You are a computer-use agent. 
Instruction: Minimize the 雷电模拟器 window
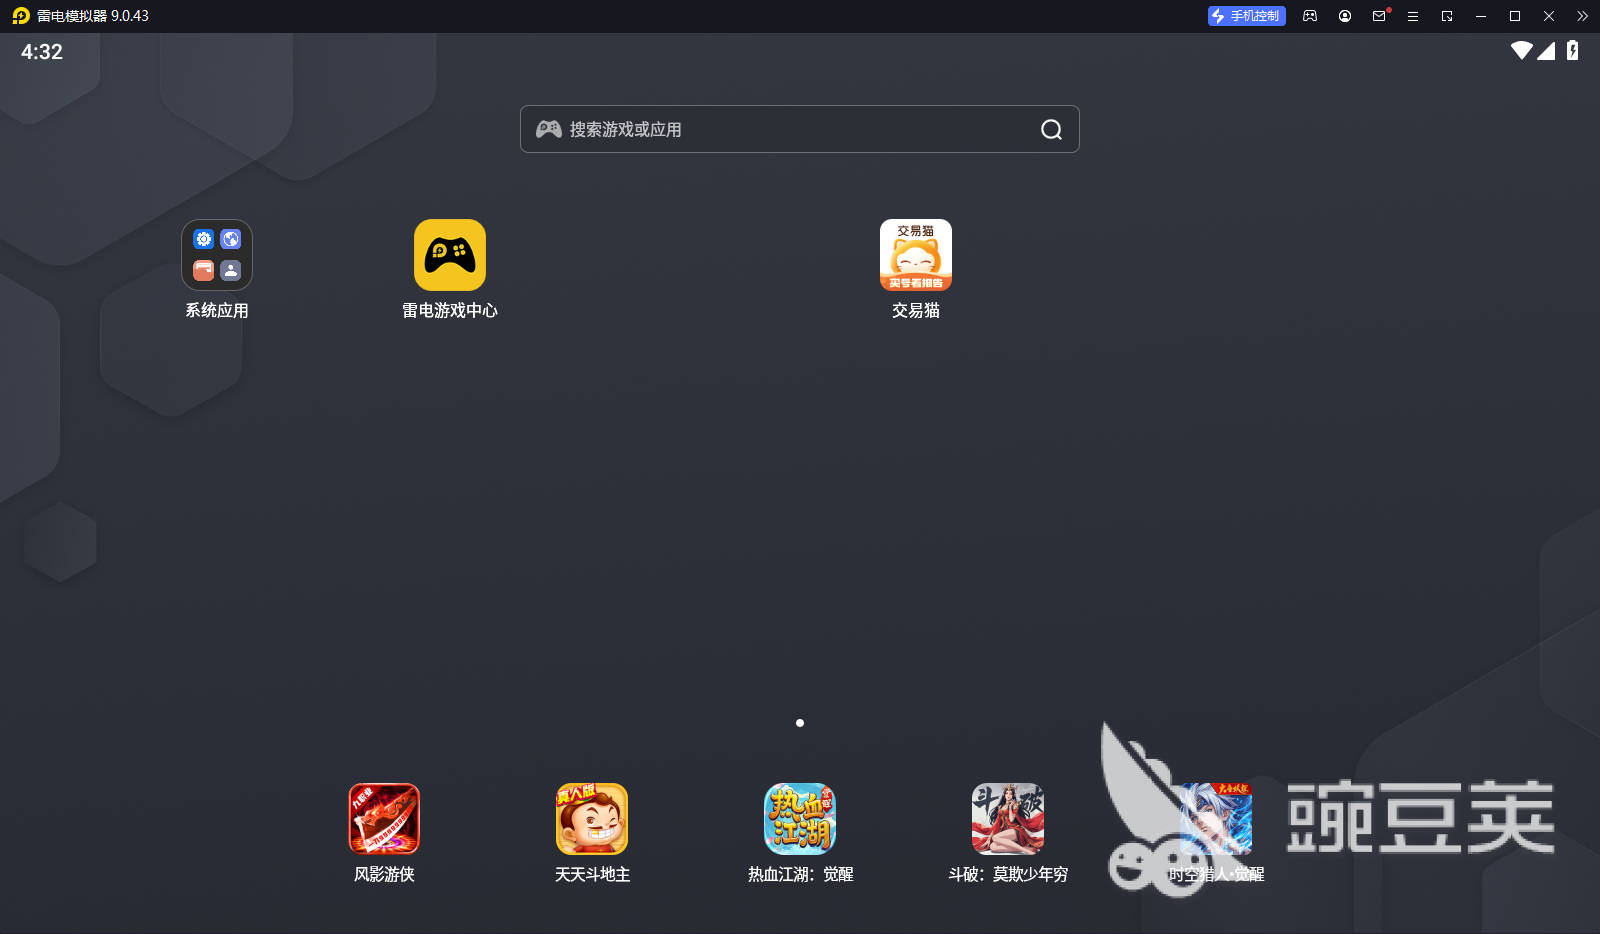[1481, 16]
